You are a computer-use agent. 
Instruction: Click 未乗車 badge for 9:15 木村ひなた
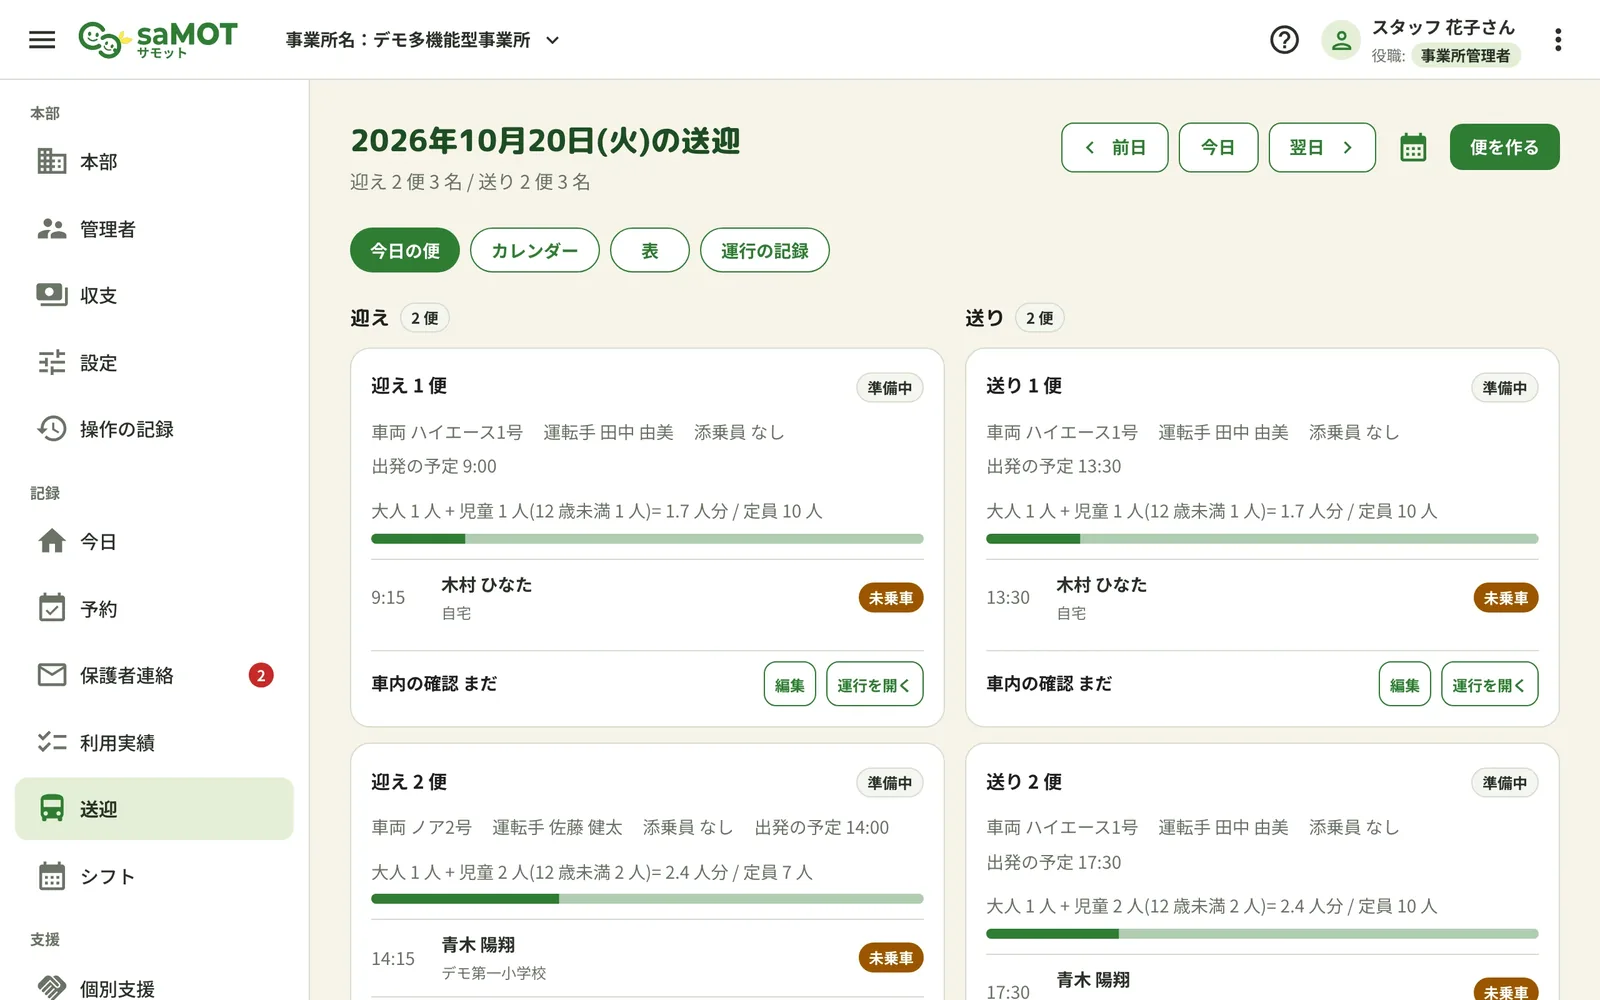coord(891,598)
